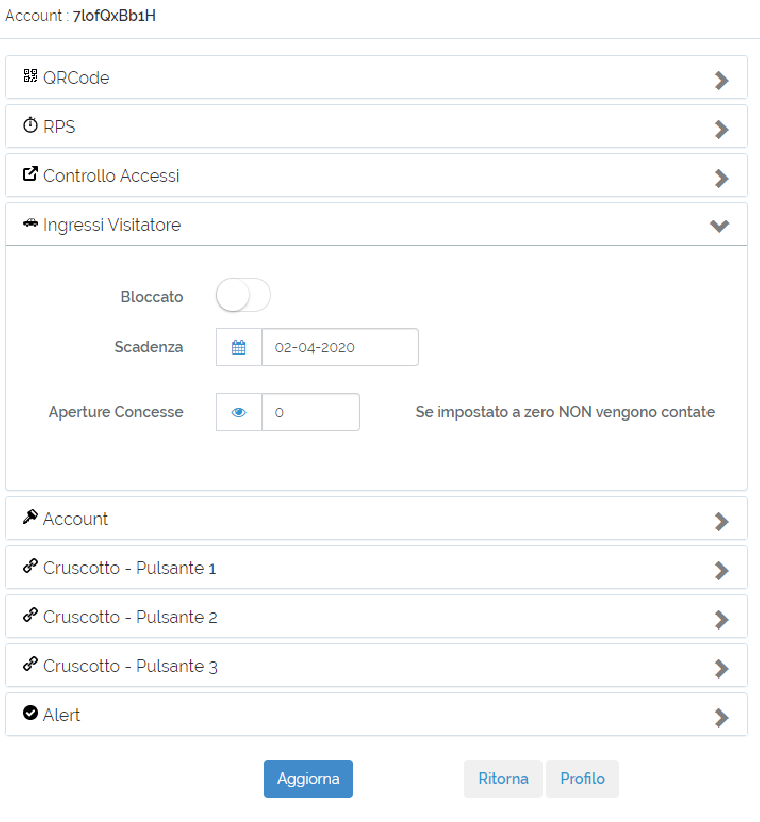
Task: Open the Controllo Accessi section header
Action: 376,176
